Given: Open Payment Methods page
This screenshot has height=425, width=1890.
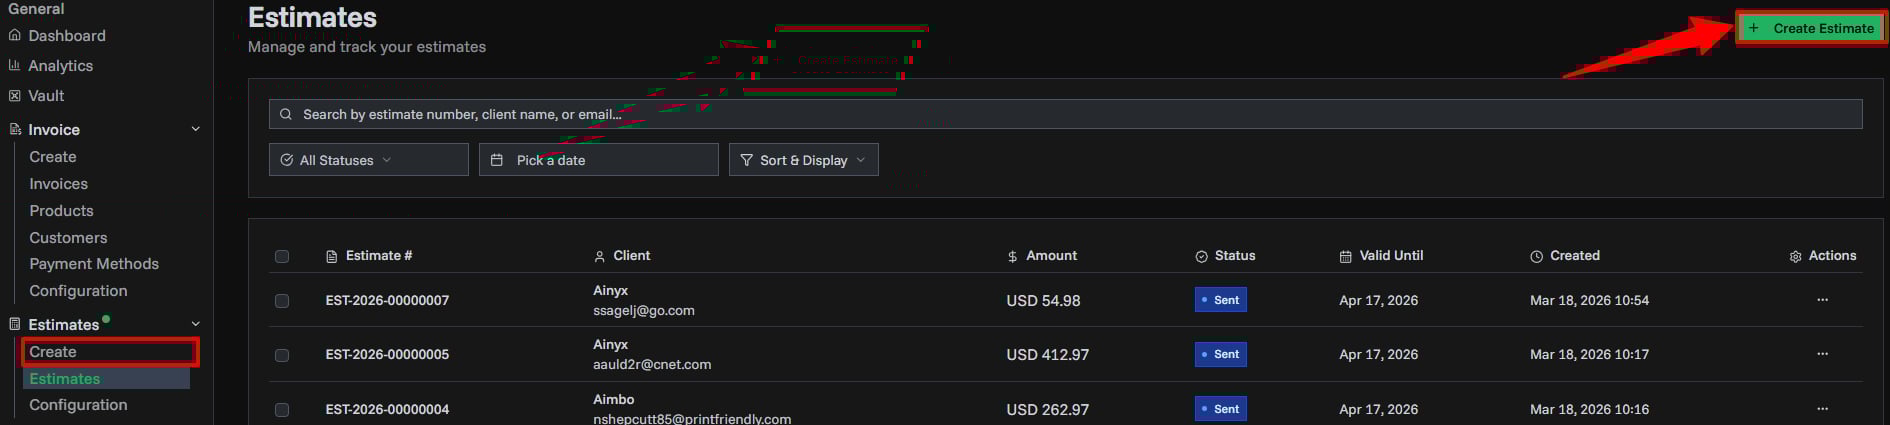Looking at the screenshot, I should (94, 264).
